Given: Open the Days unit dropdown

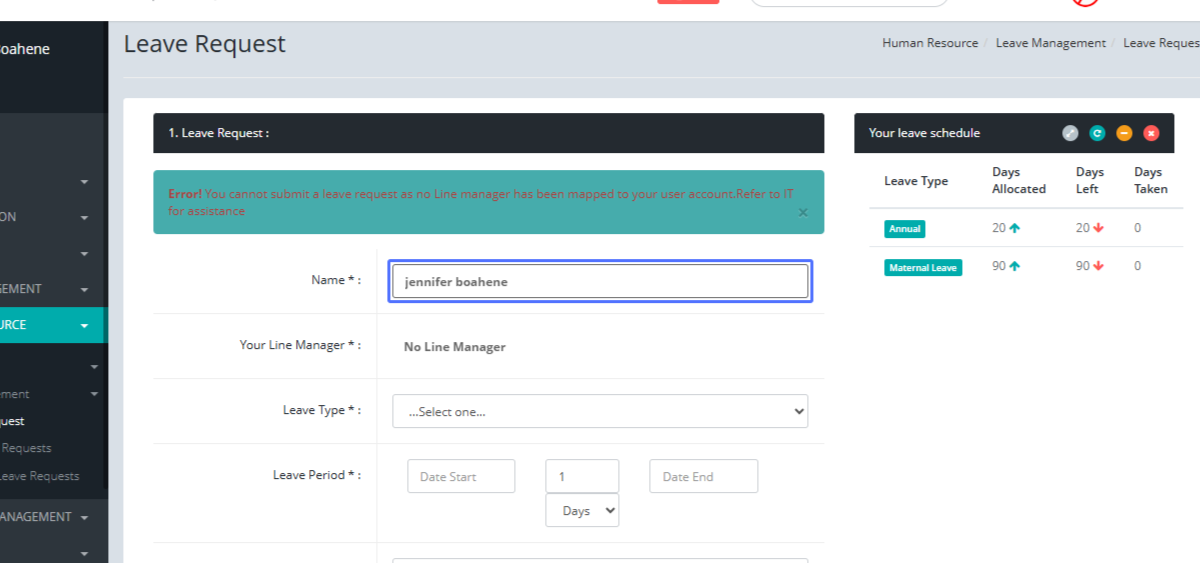Looking at the screenshot, I should [x=582, y=511].
